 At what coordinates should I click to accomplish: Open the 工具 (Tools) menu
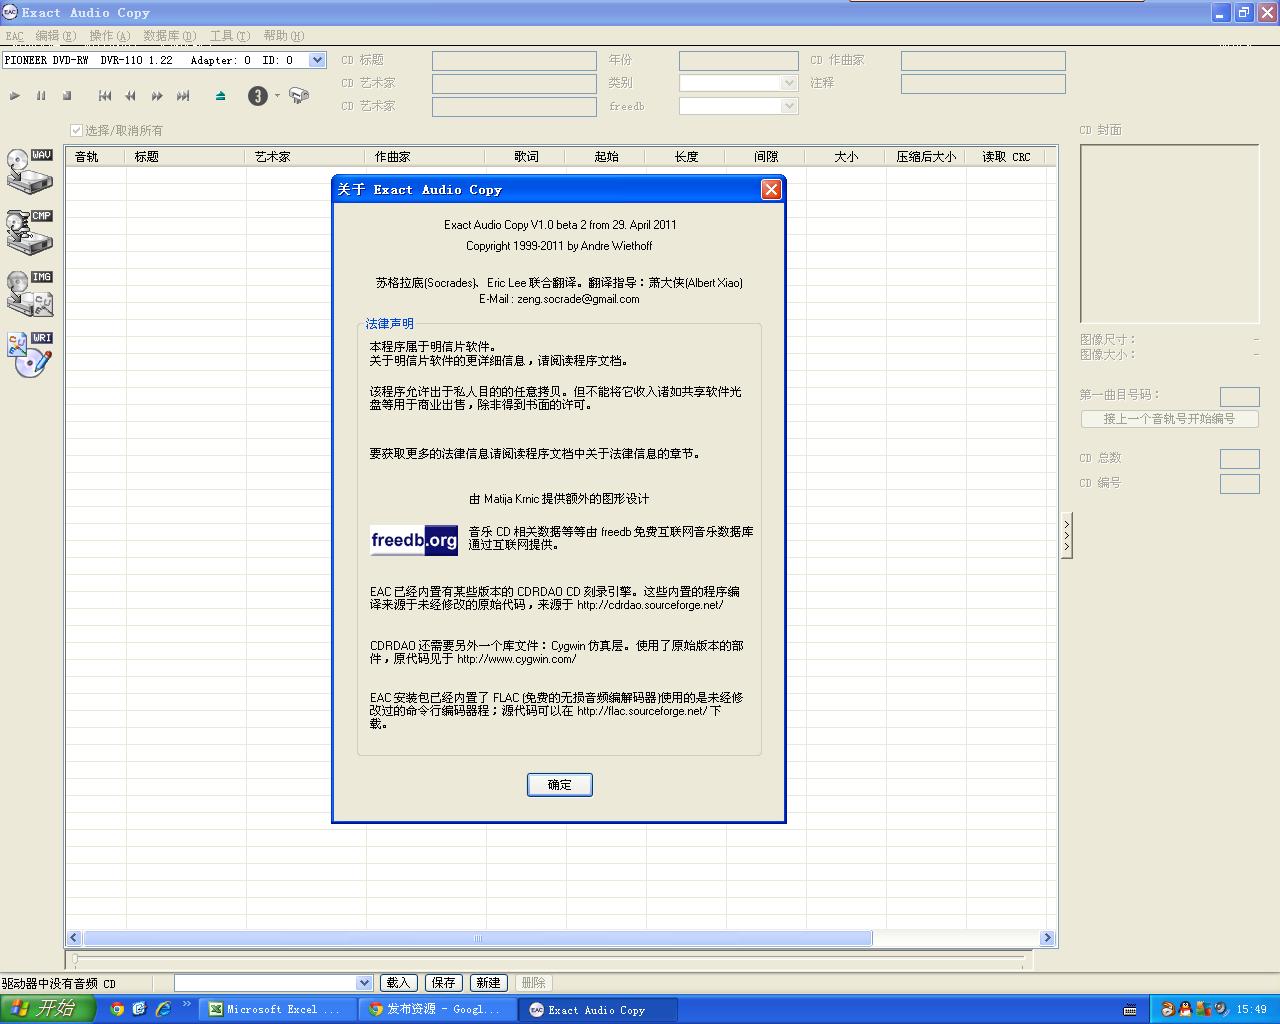pos(229,36)
